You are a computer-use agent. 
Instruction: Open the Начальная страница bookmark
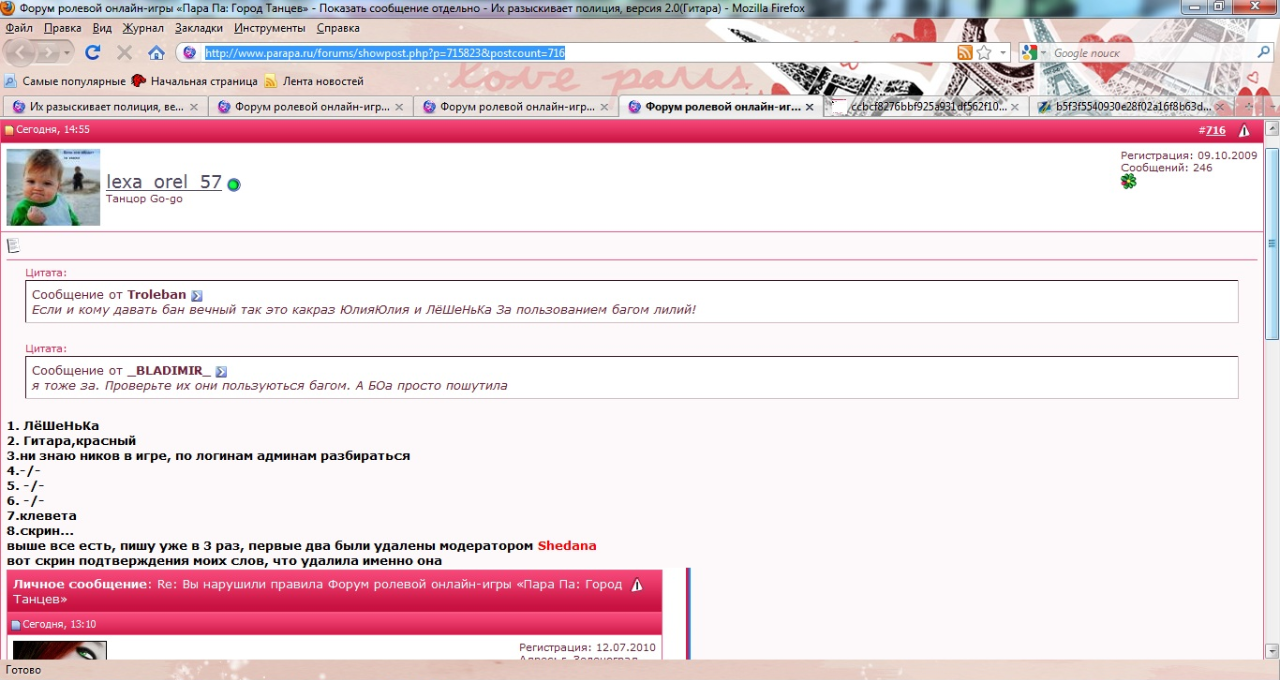(x=195, y=81)
